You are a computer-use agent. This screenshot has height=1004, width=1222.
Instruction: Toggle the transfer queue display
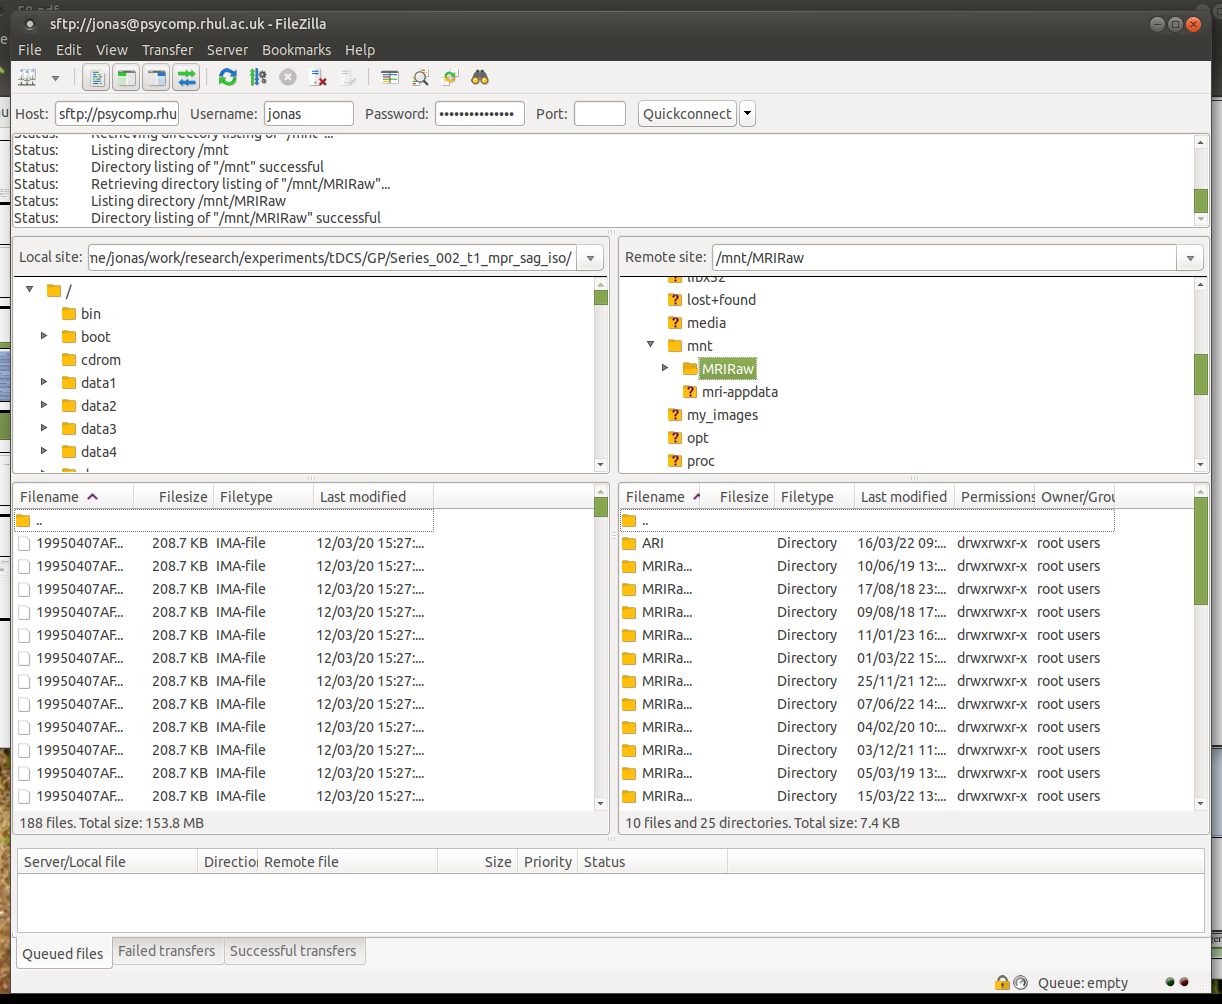coord(186,77)
